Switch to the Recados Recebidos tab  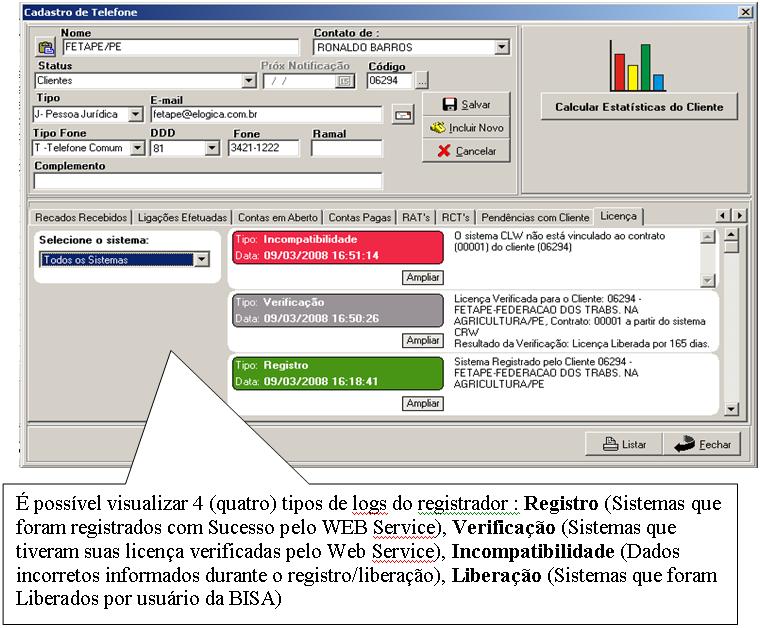pos(81,217)
